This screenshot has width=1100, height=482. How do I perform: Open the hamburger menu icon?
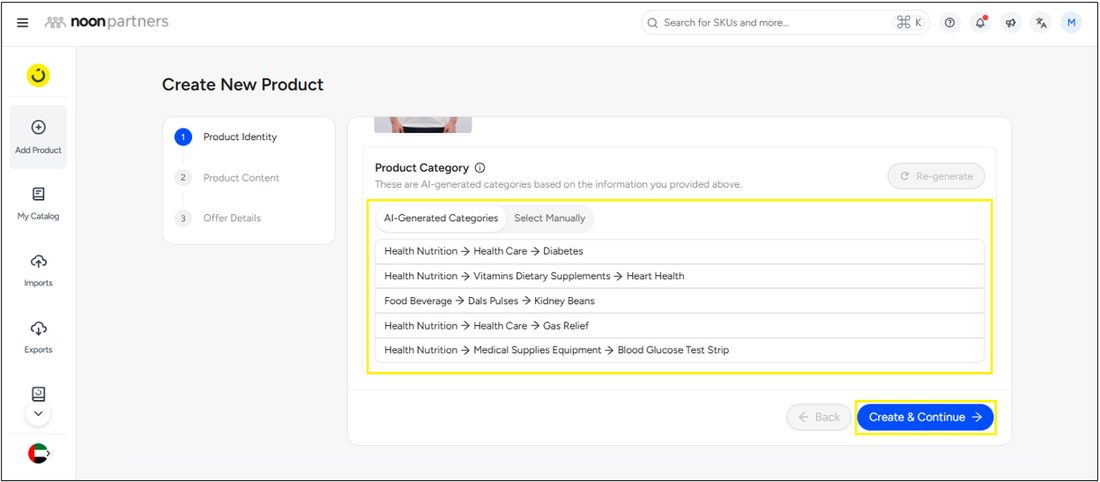[22, 22]
